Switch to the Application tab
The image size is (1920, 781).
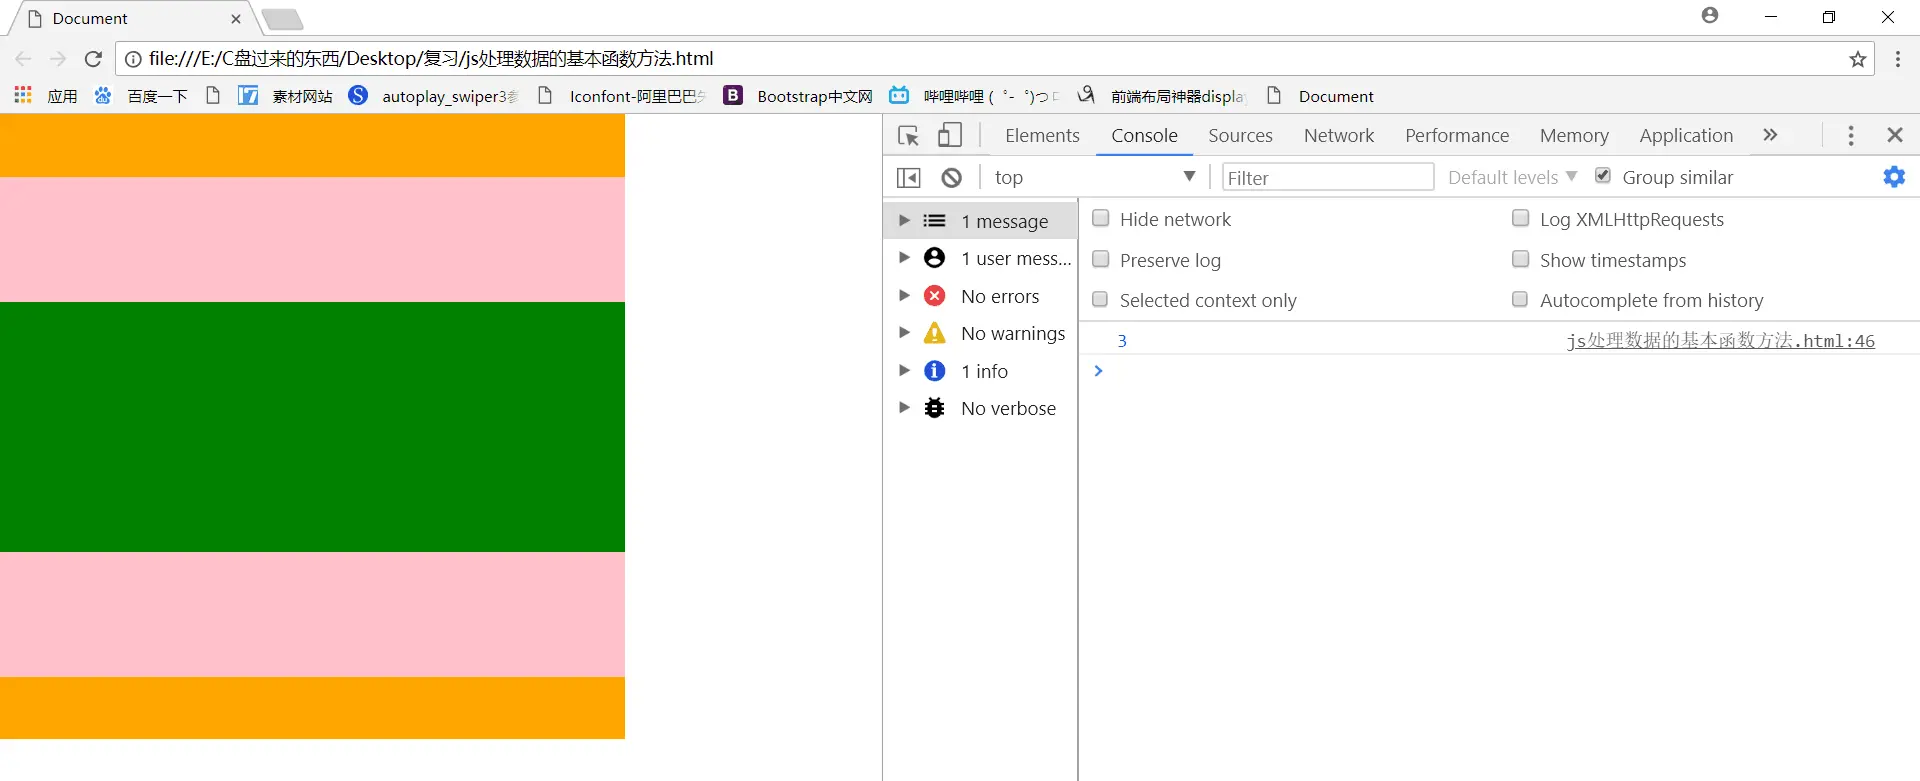(x=1686, y=135)
